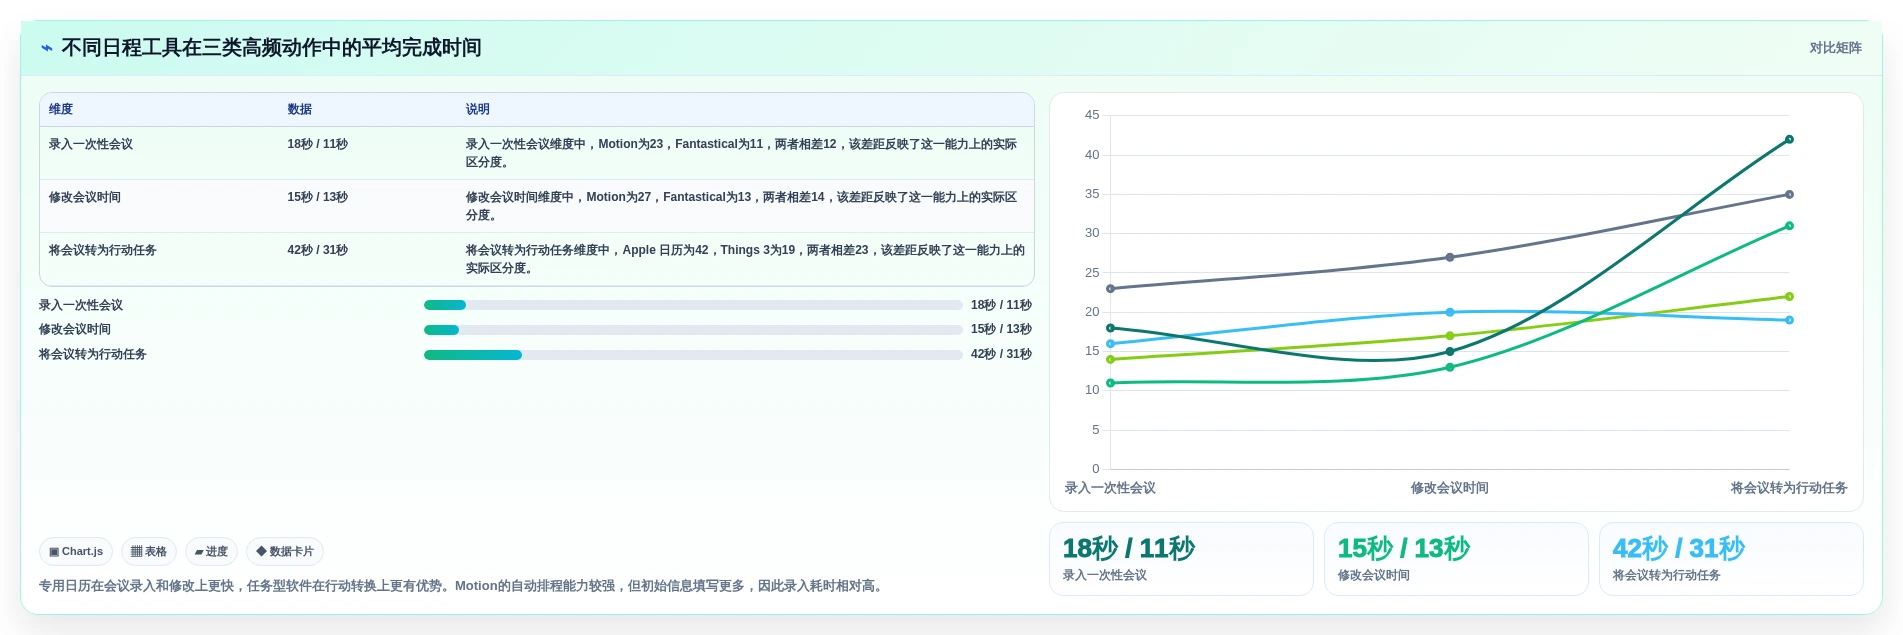Click the 将会议转为行动任务 x-axis label

pos(1789,488)
